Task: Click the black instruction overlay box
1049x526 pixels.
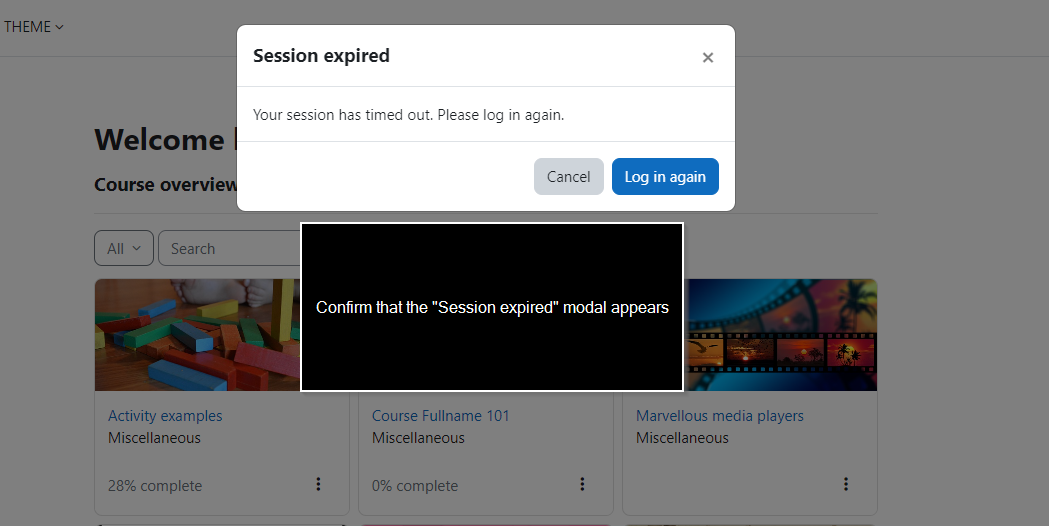Action: [x=492, y=307]
